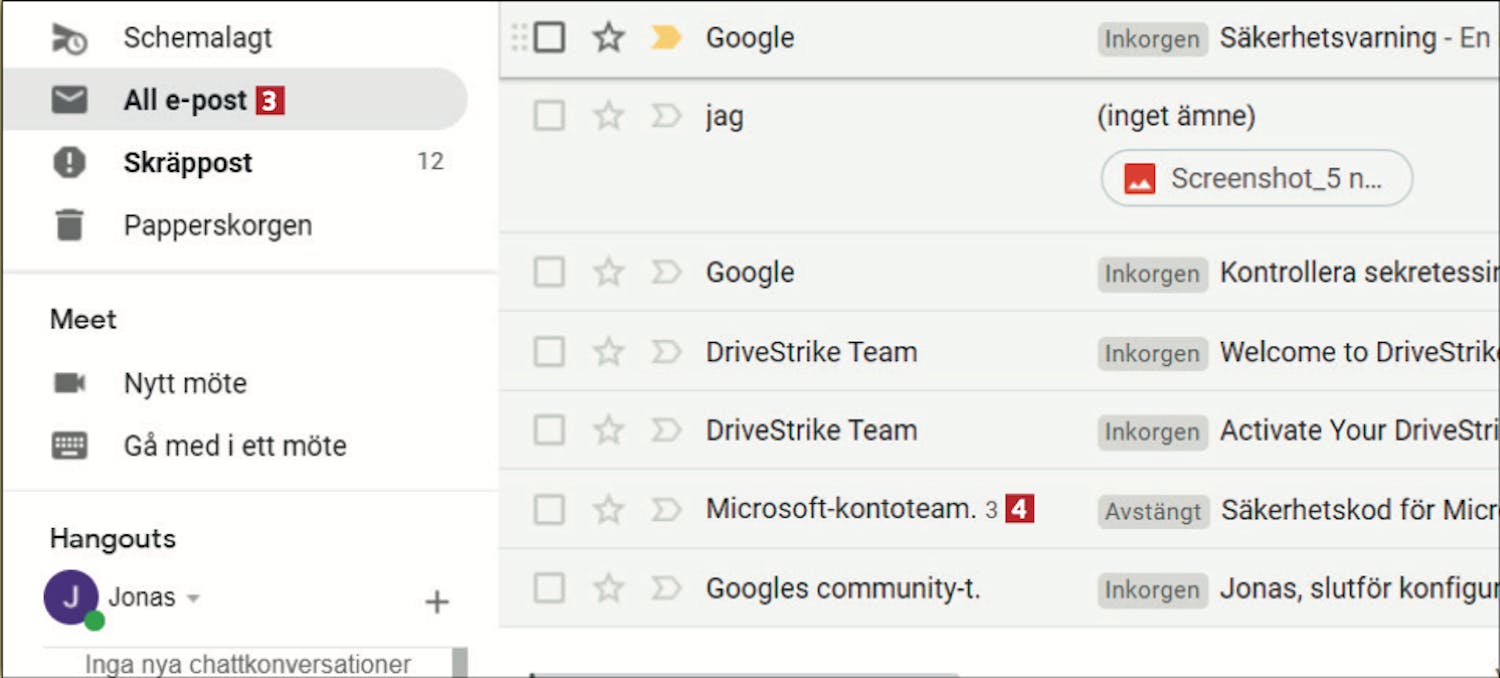Click sender name jag
This screenshot has height=678, width=1500.
(724, 118)
